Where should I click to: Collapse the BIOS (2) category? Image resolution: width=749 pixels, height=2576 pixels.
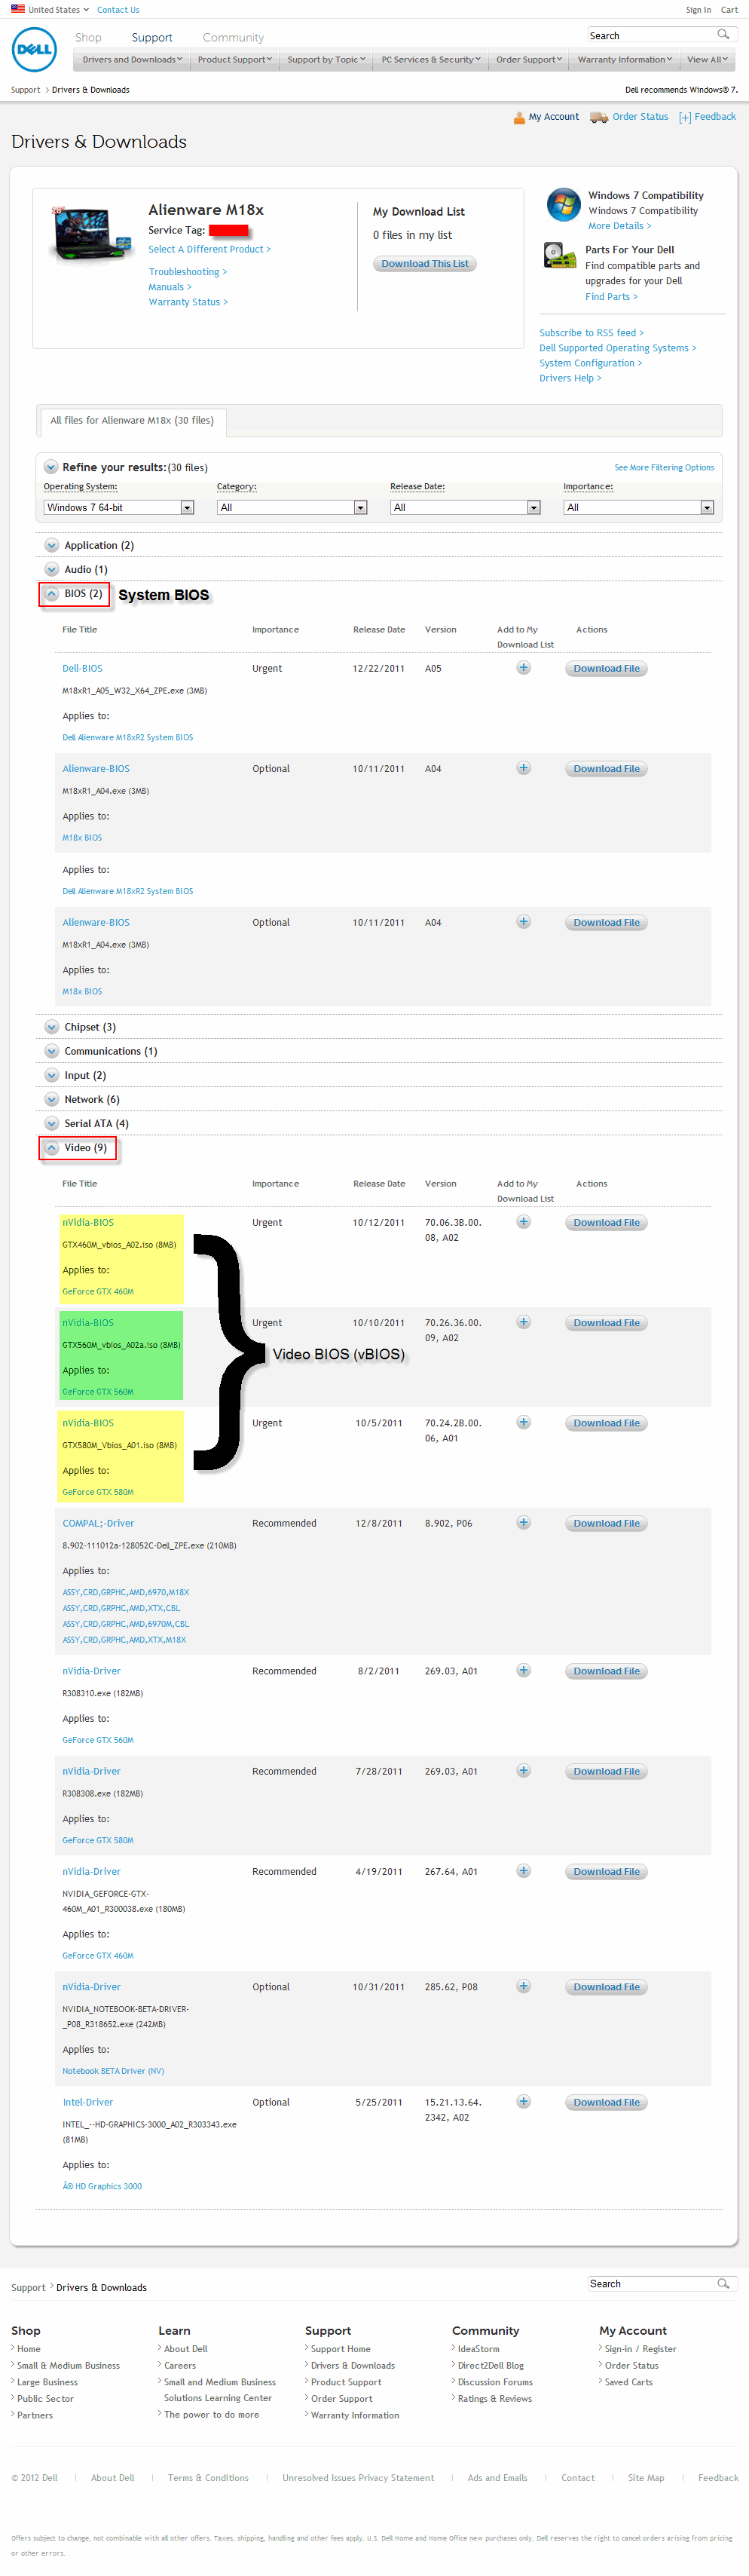pyautogui.click(x=52, y=594)
